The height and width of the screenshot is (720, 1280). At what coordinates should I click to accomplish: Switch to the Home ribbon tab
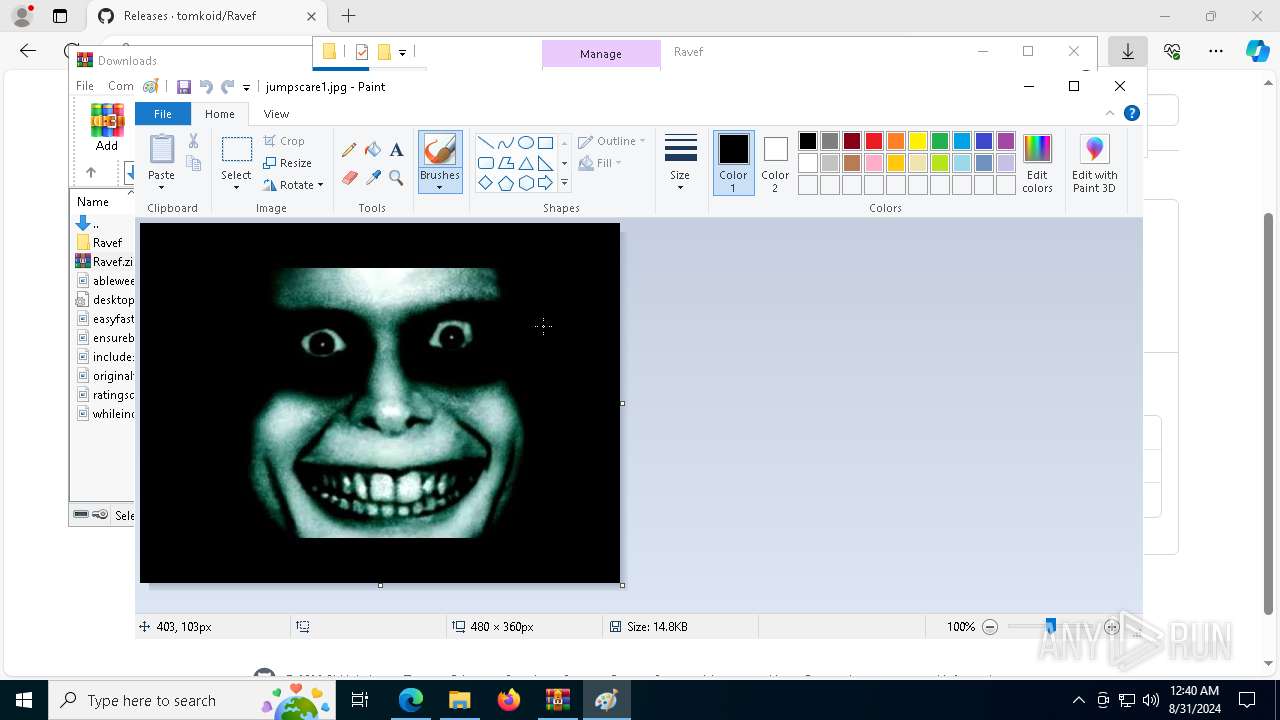219,114
